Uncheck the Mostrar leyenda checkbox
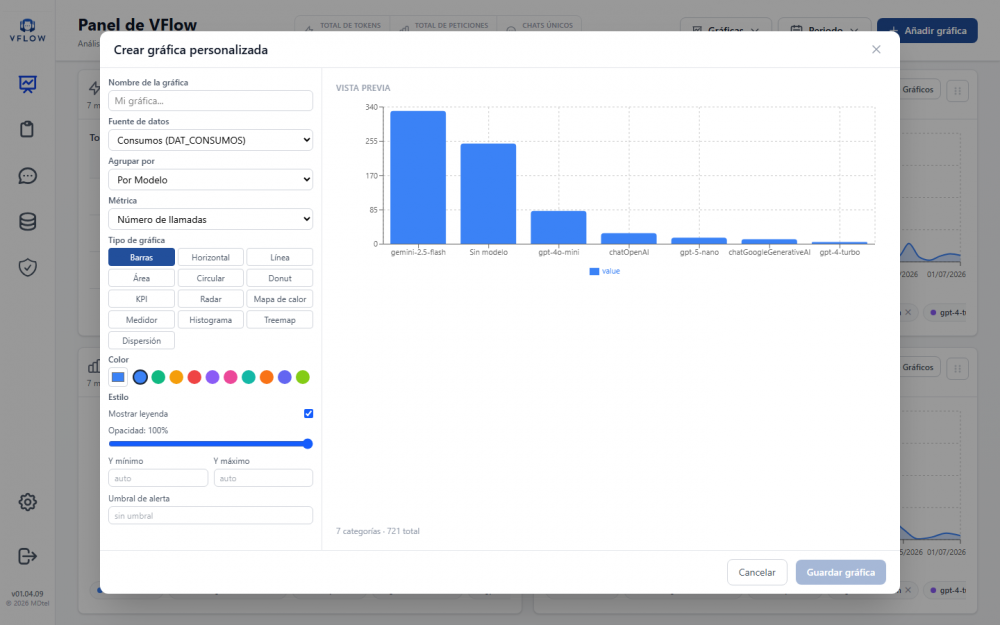Image resolution: width=1000 pixels, height=625 pixels. coord(309,414)
